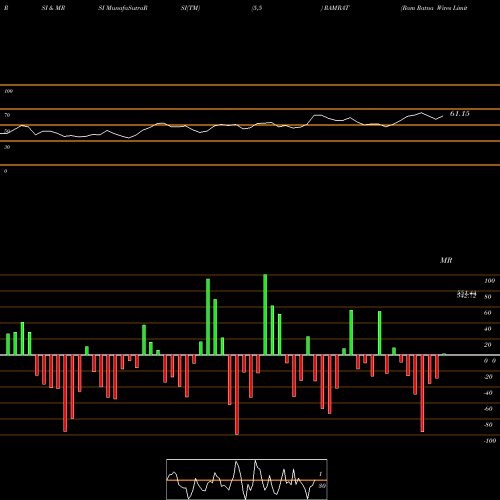500x500 pixels.
Task: Click the 'SI MunafaSutraR' header text
Action: point(123,8)
